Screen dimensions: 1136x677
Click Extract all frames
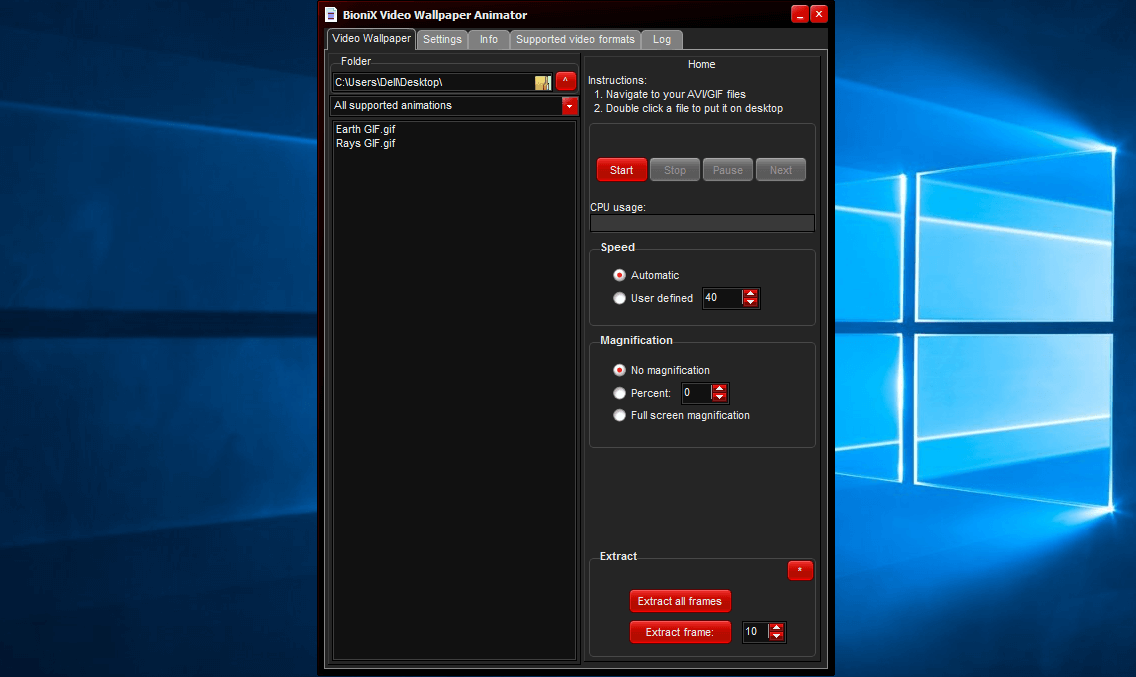680,601
